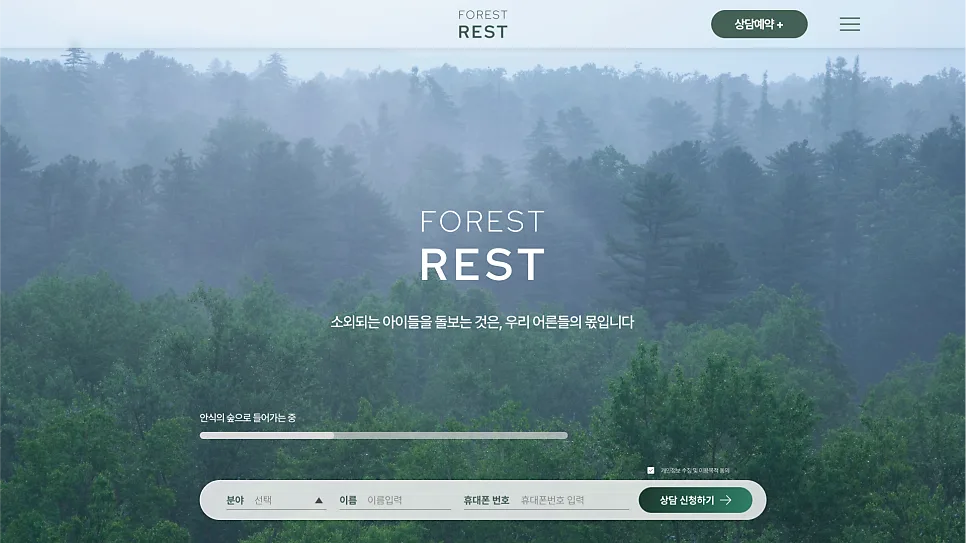
Task: Open the hamburger menu icon
Action: point(850,24)
